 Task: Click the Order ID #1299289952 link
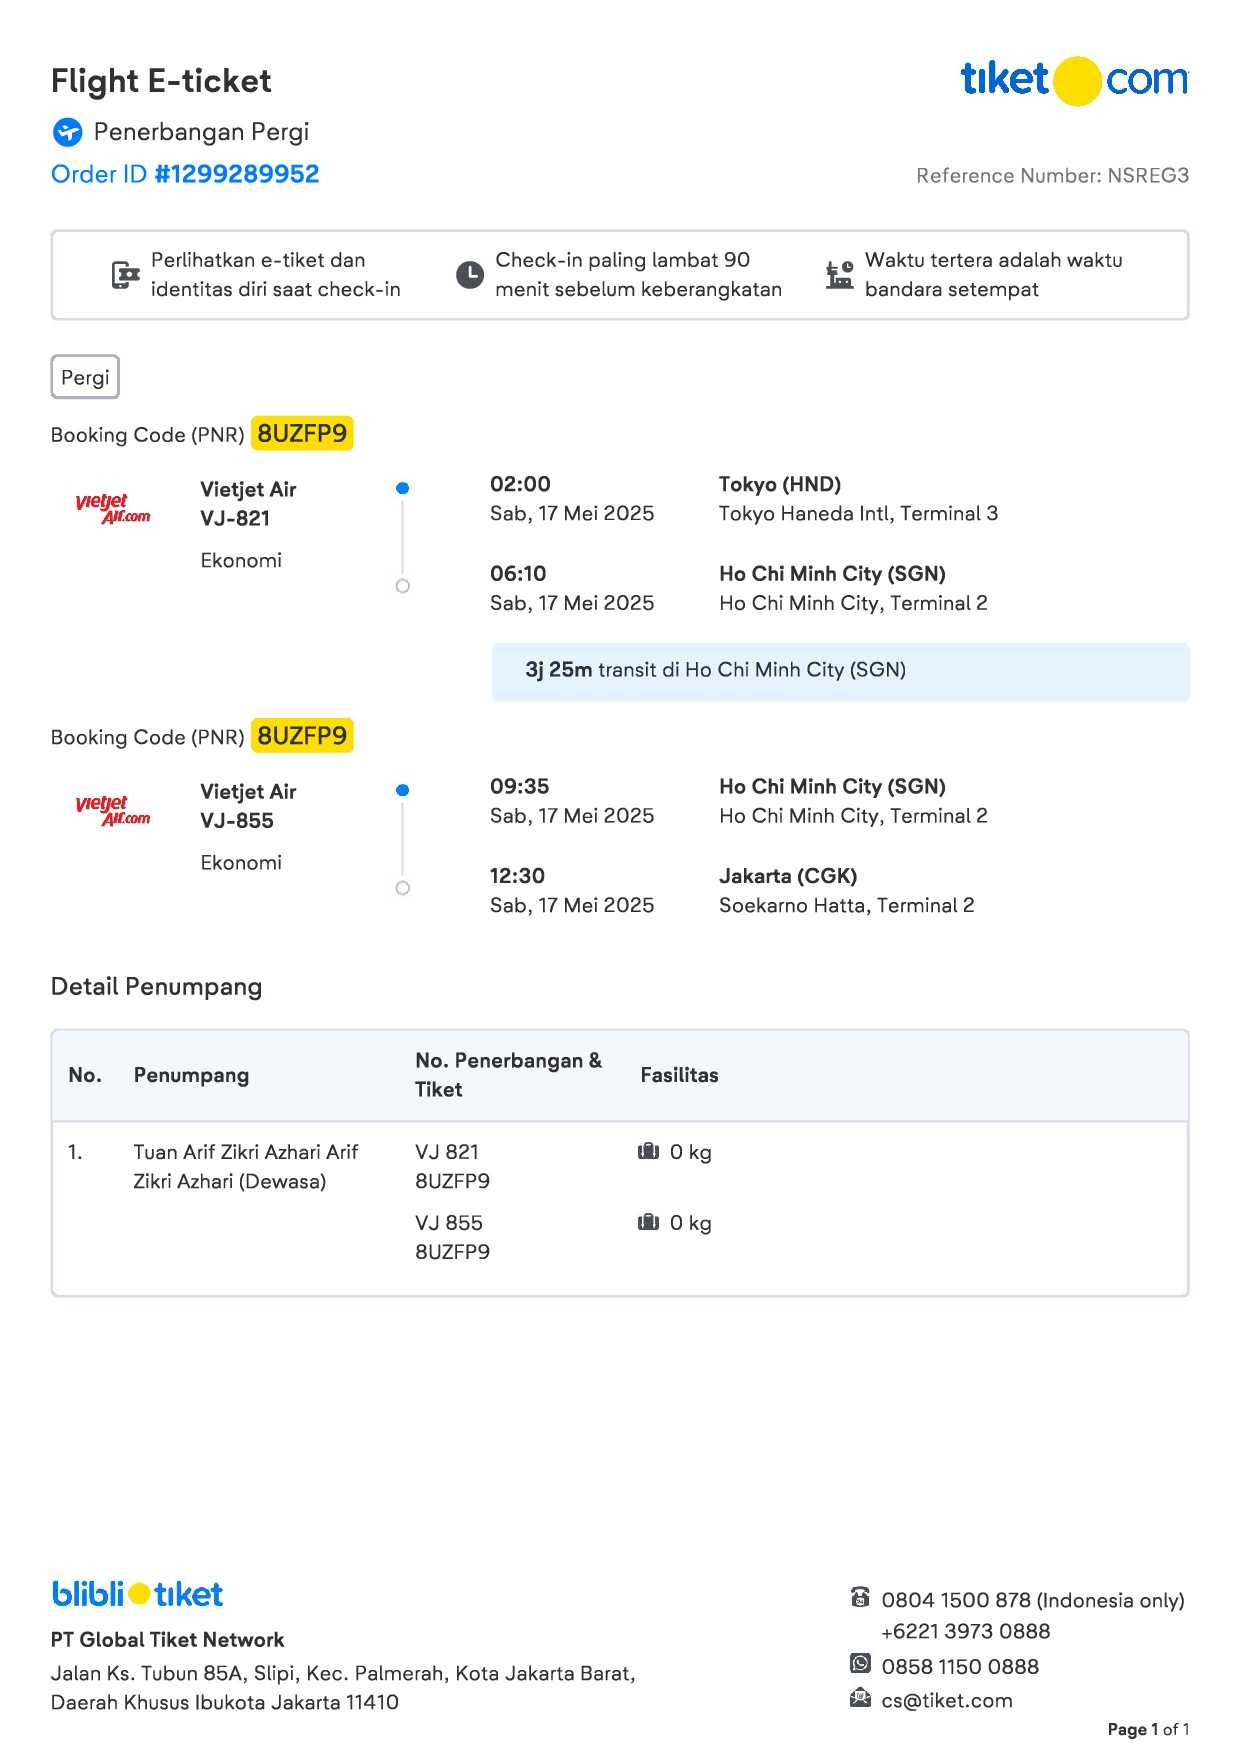[x=185, y=174]
